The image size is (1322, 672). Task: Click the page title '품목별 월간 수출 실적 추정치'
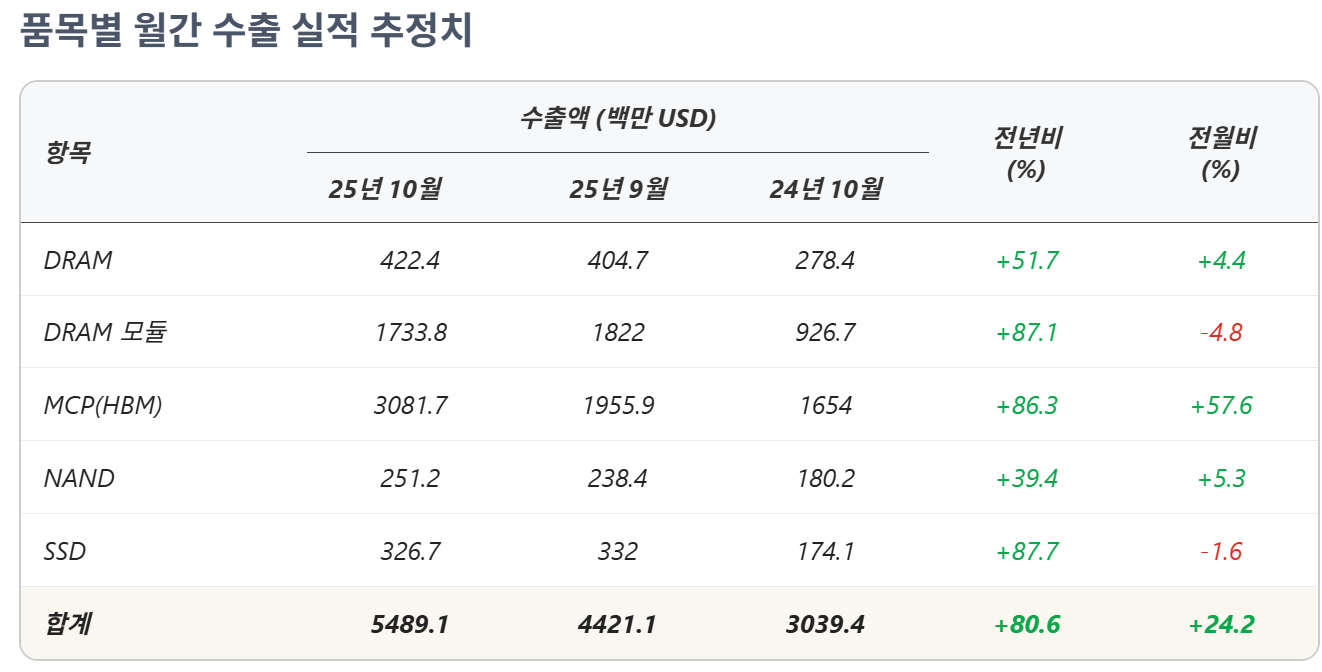tap(246, 31)
